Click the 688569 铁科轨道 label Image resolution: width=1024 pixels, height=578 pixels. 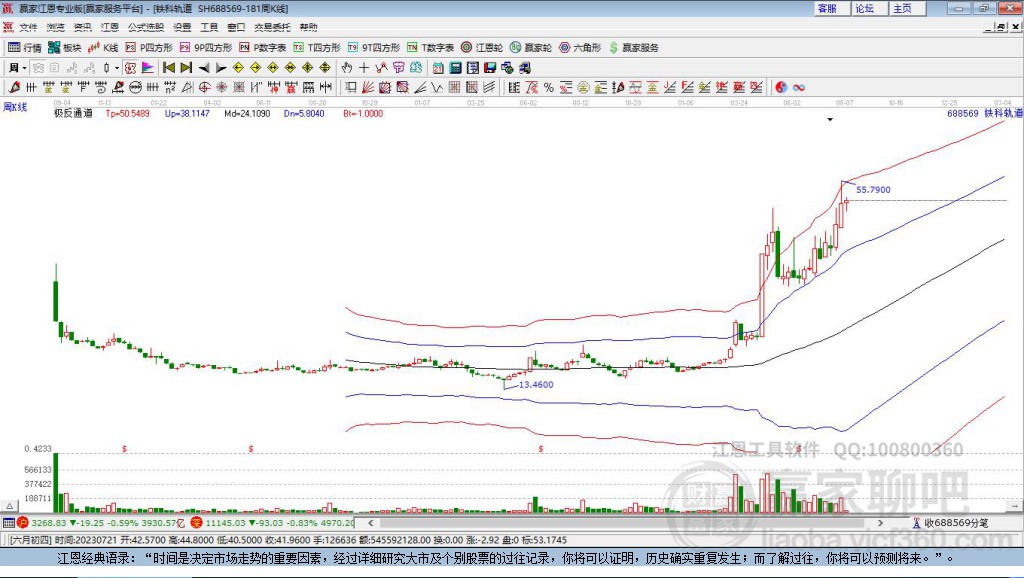[x=985, y=114]
